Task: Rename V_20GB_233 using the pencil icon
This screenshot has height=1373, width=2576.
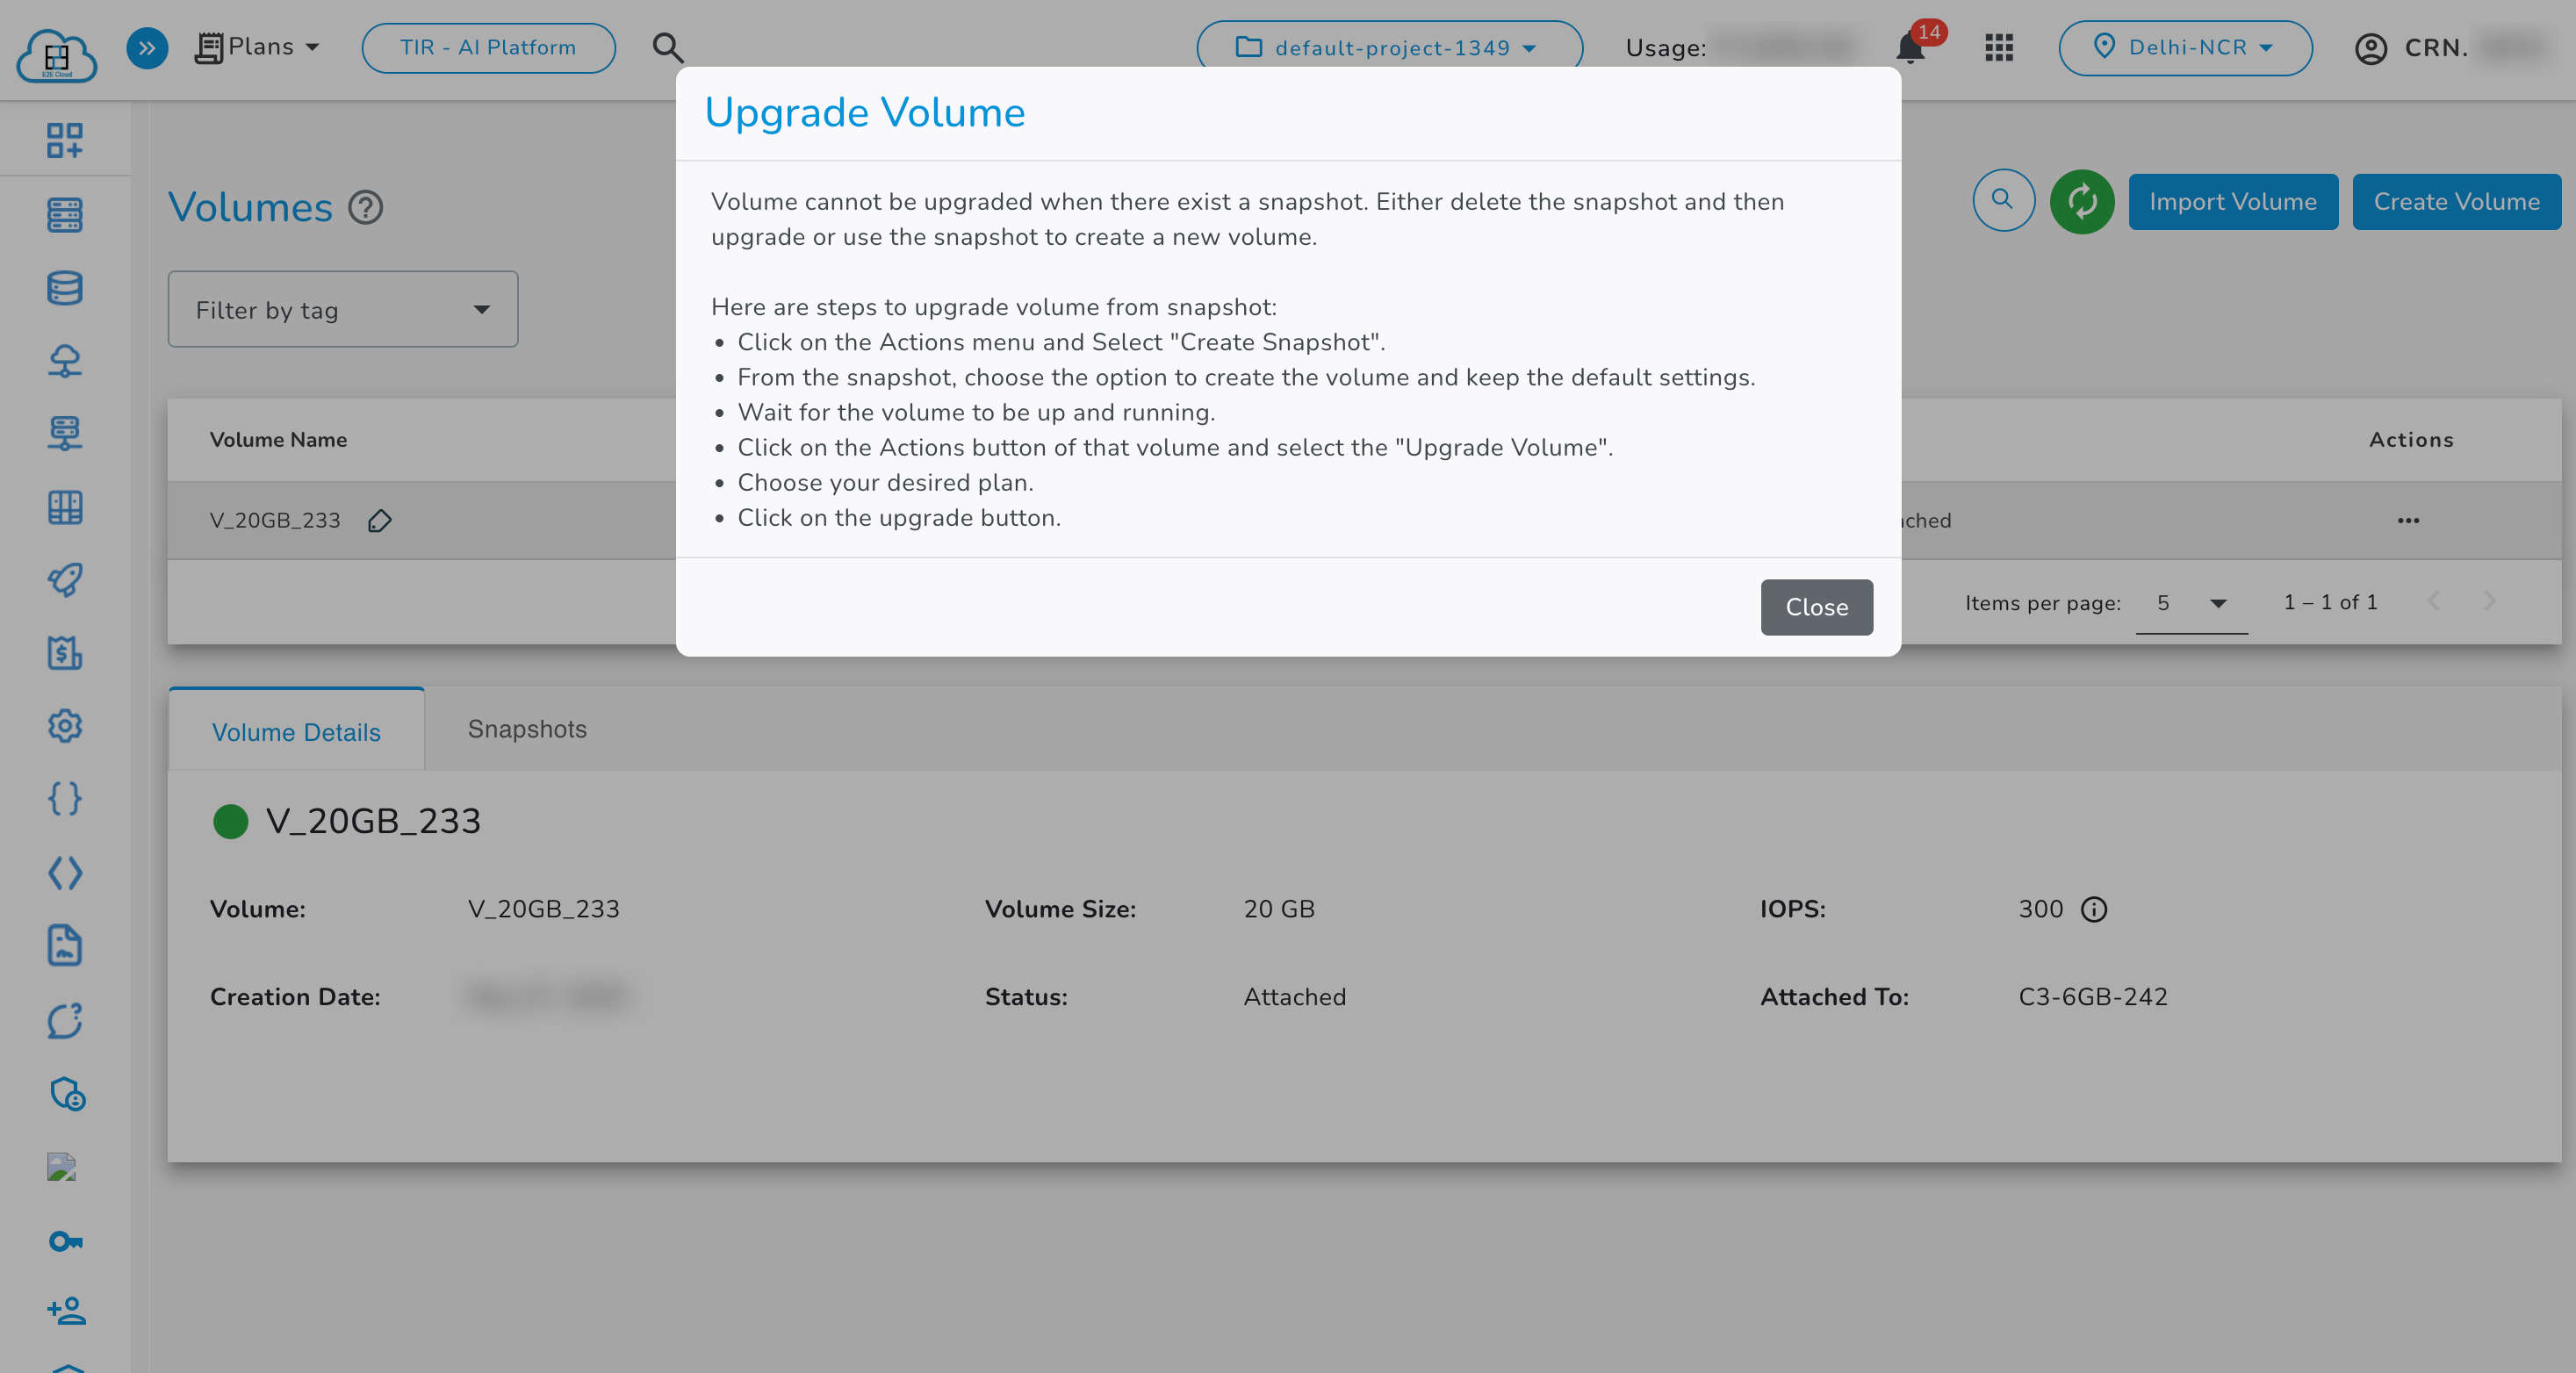Action: pos(380,520)
